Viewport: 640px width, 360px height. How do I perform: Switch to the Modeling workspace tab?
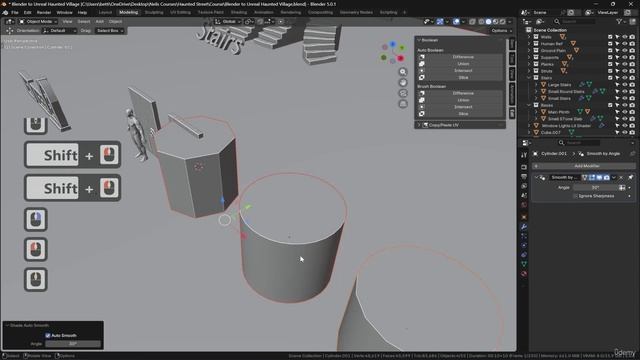coord(129,12)
